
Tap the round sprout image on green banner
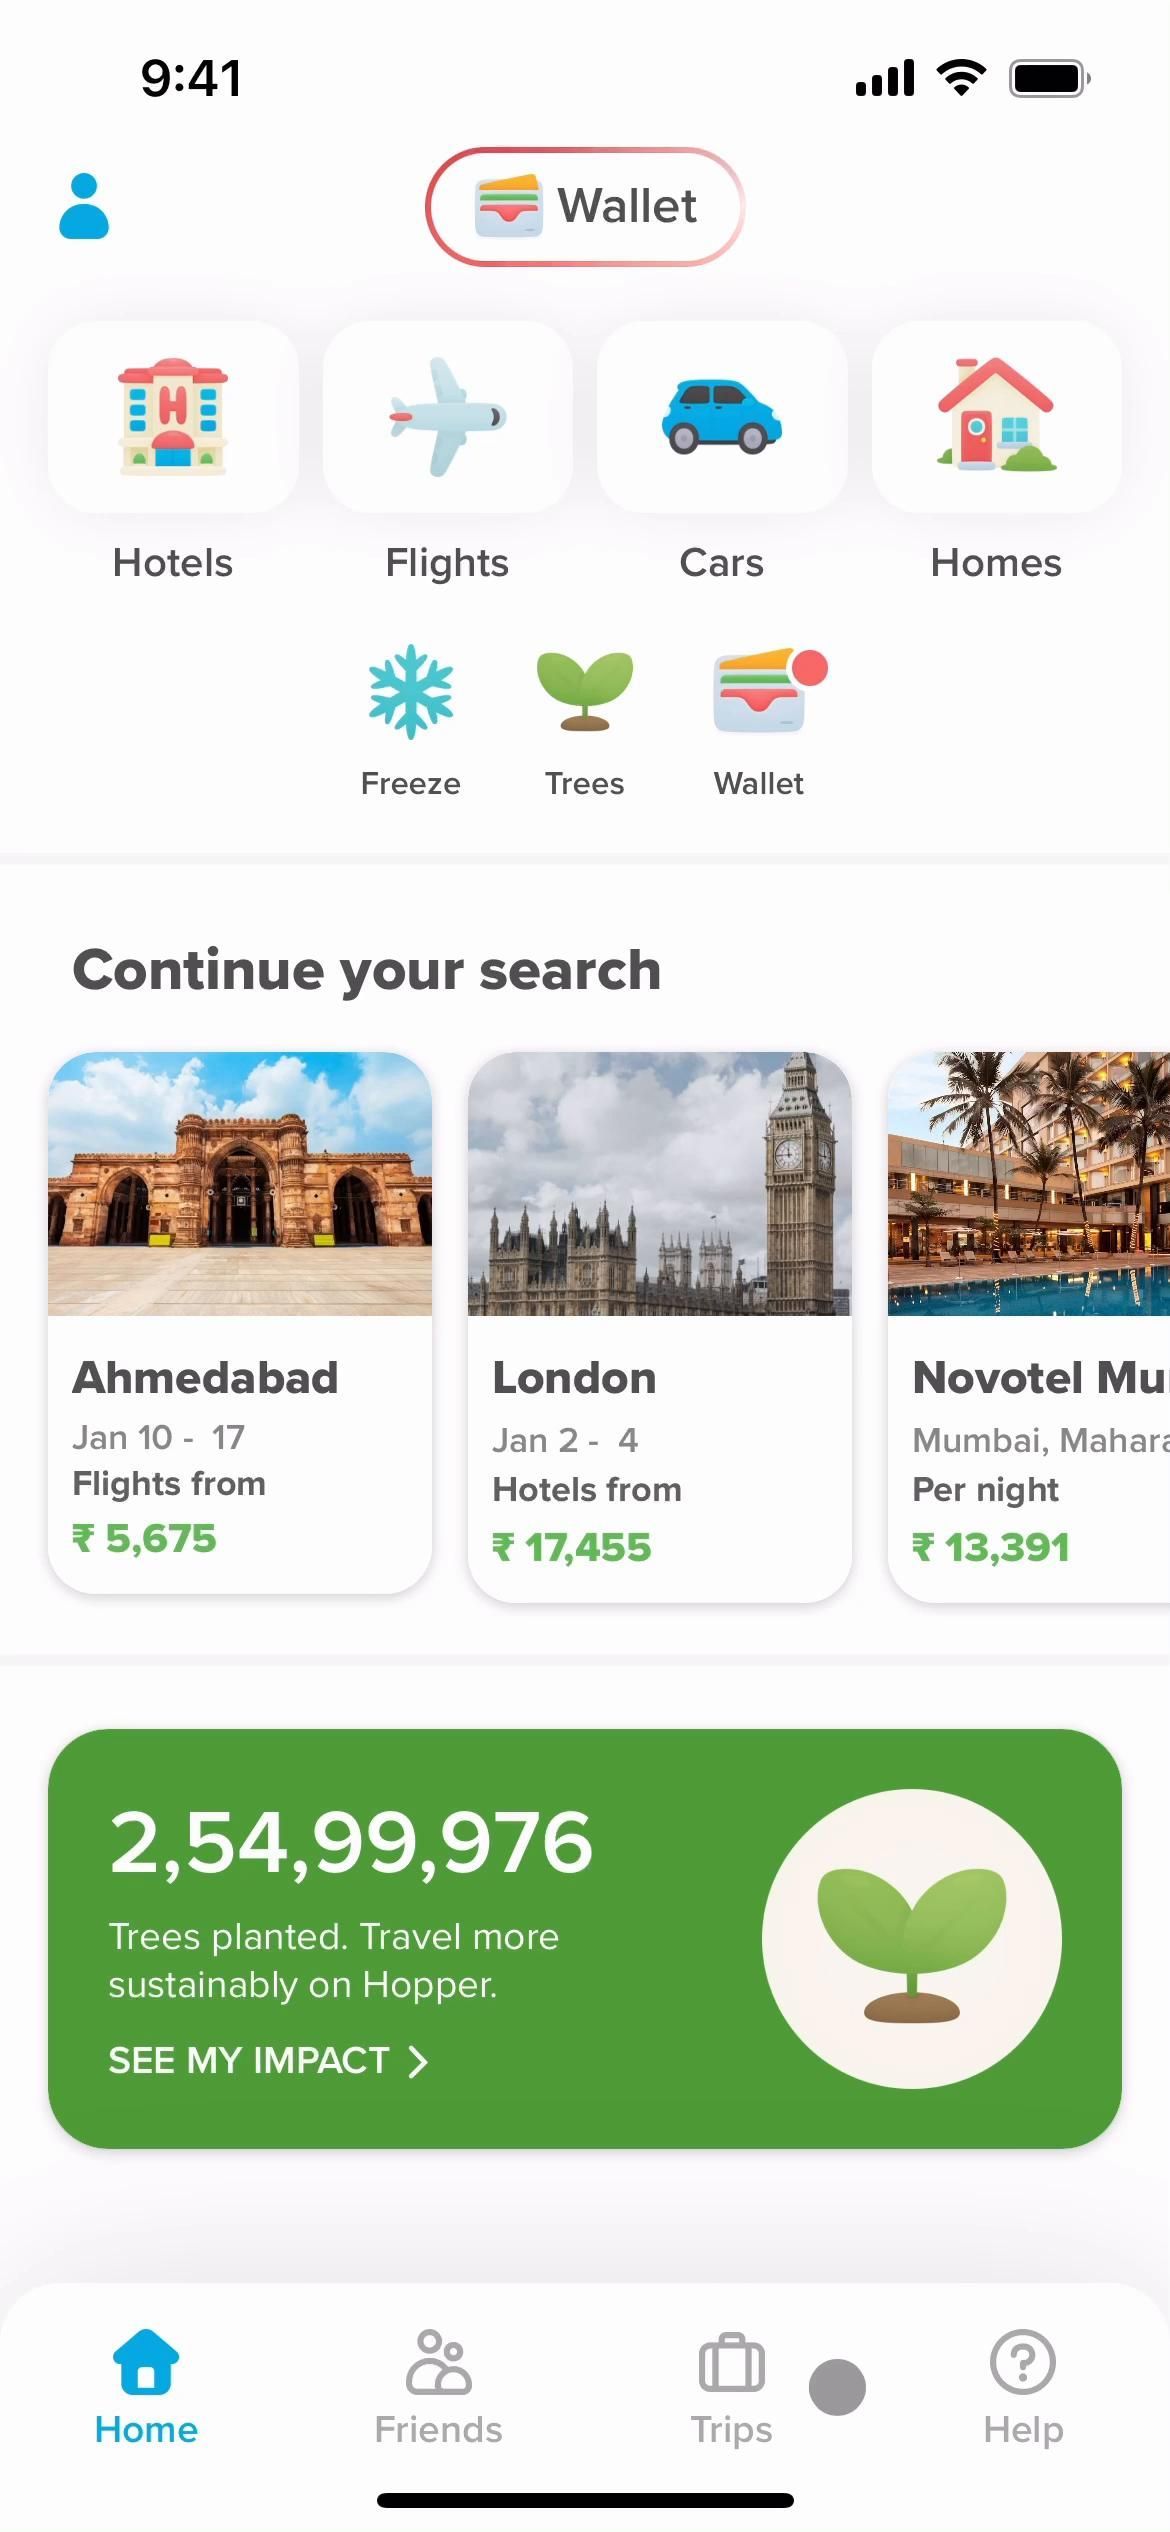911,1938
